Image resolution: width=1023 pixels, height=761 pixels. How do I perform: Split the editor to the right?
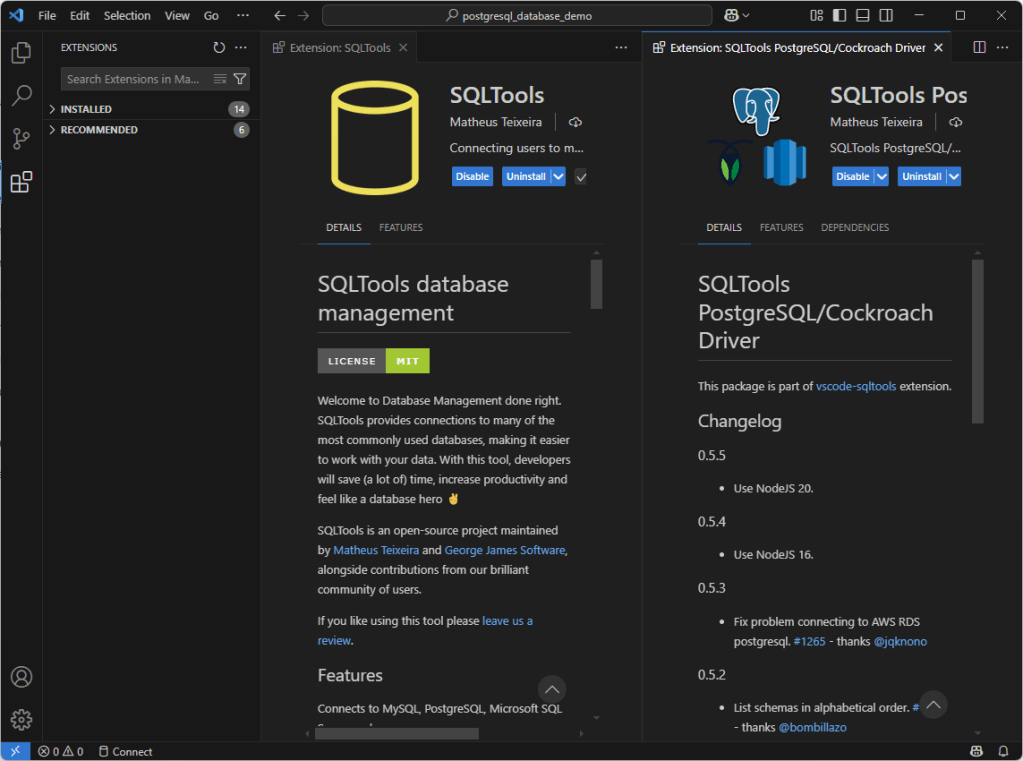[979, 47]
